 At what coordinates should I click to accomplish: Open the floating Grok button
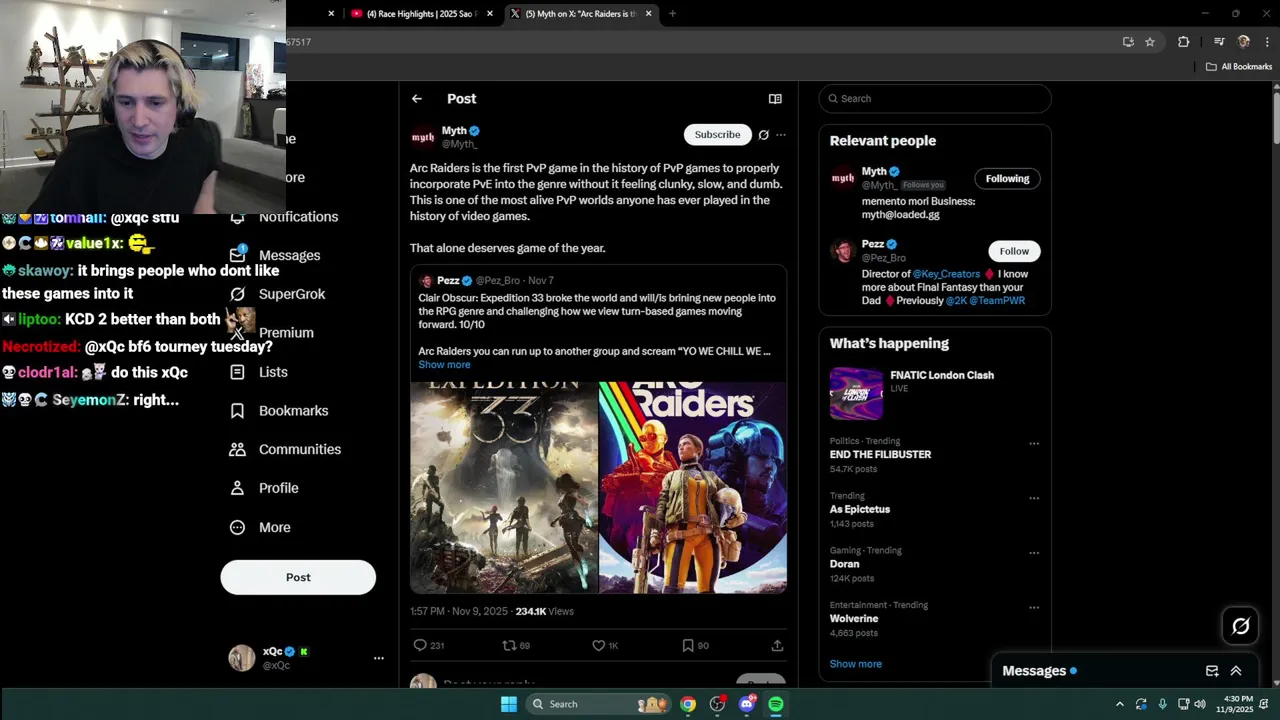point(1241,626)
